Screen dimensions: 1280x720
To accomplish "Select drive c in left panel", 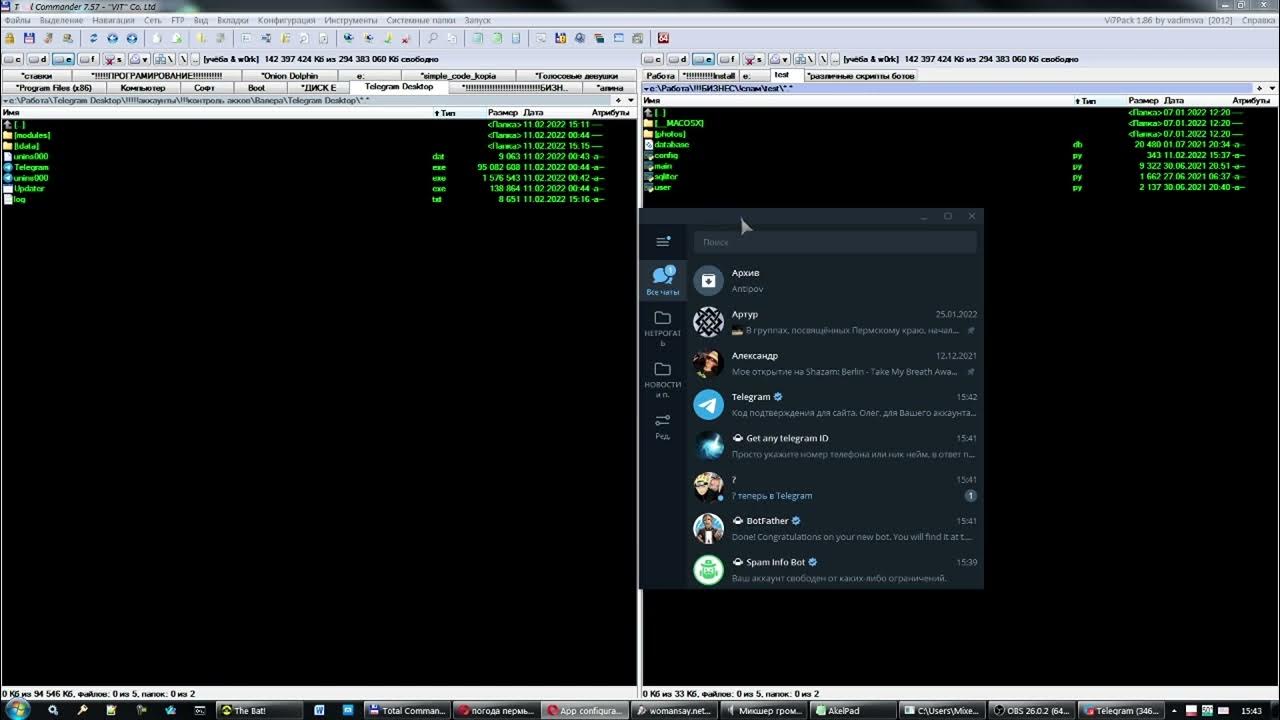I will (13, 59).
